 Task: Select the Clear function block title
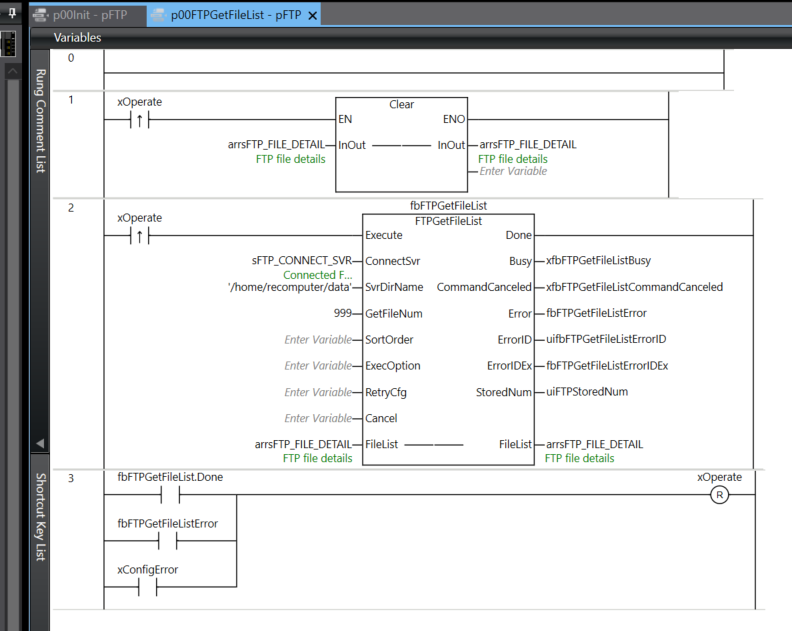point(401,104)
